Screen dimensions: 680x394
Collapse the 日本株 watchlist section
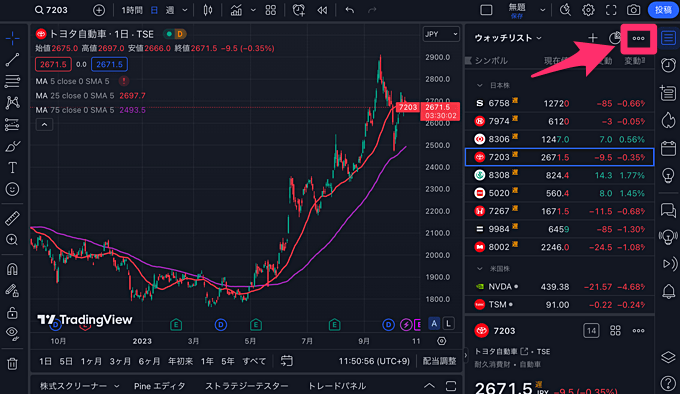[479, 85]
